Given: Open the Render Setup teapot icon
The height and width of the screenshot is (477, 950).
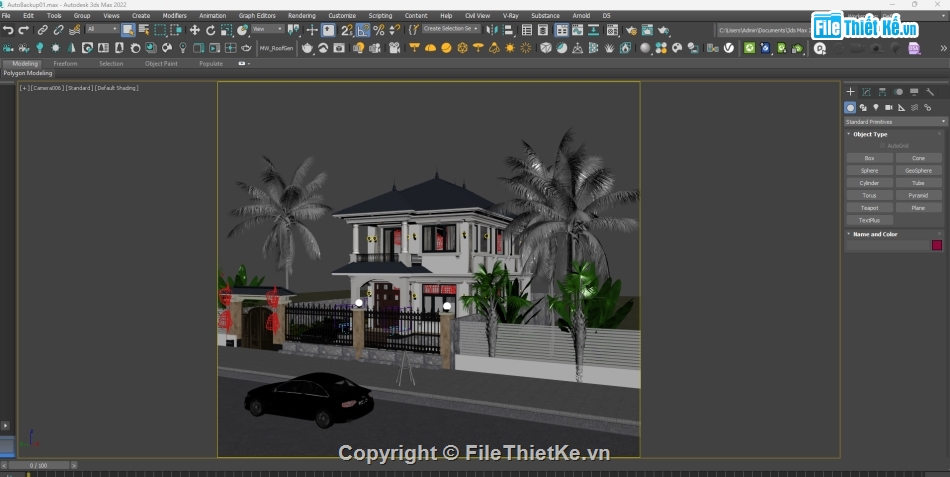Looking at the screenshot, I should point(631,30).
